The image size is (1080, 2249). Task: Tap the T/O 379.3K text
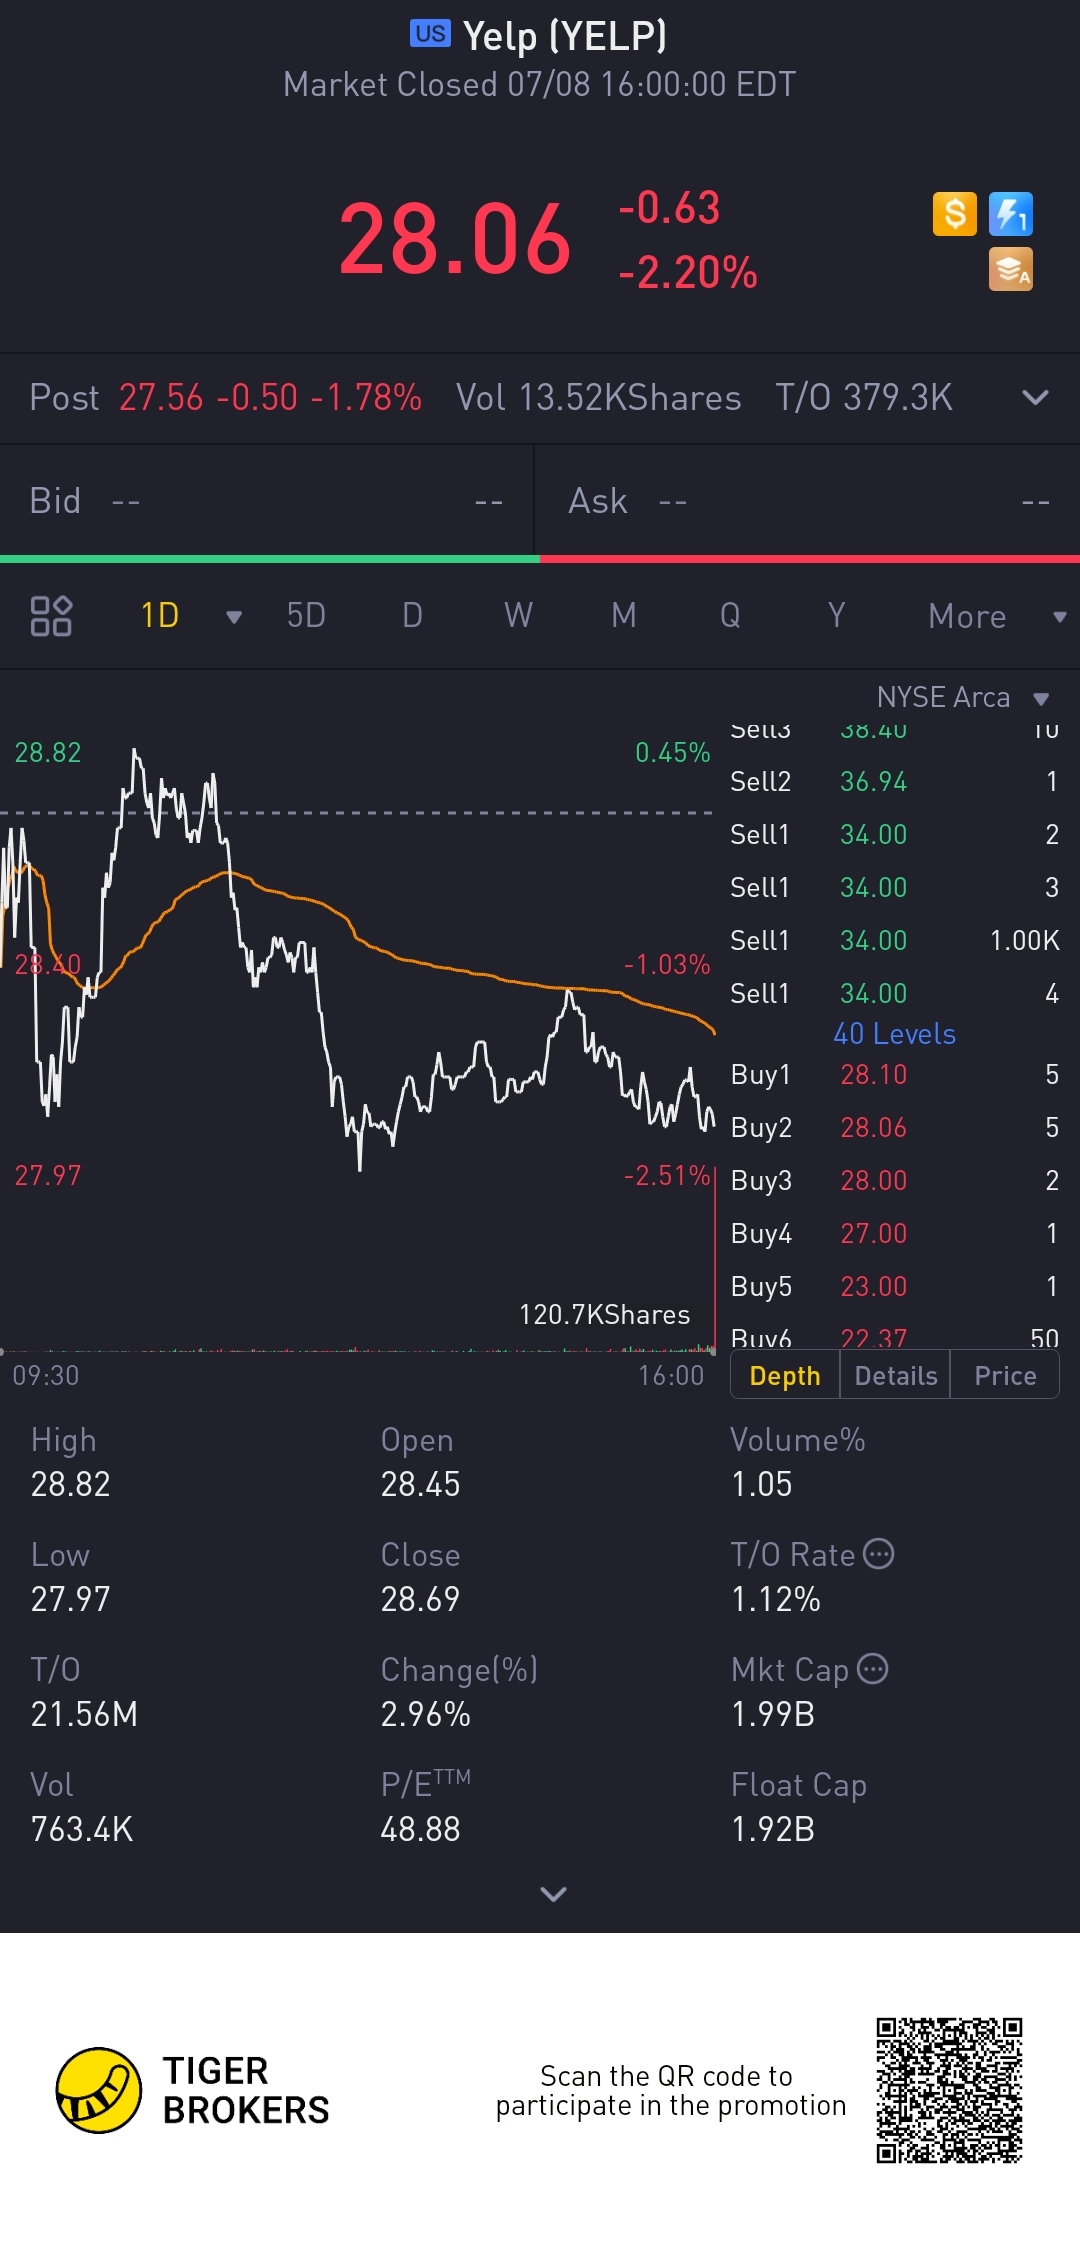point(864,398)
